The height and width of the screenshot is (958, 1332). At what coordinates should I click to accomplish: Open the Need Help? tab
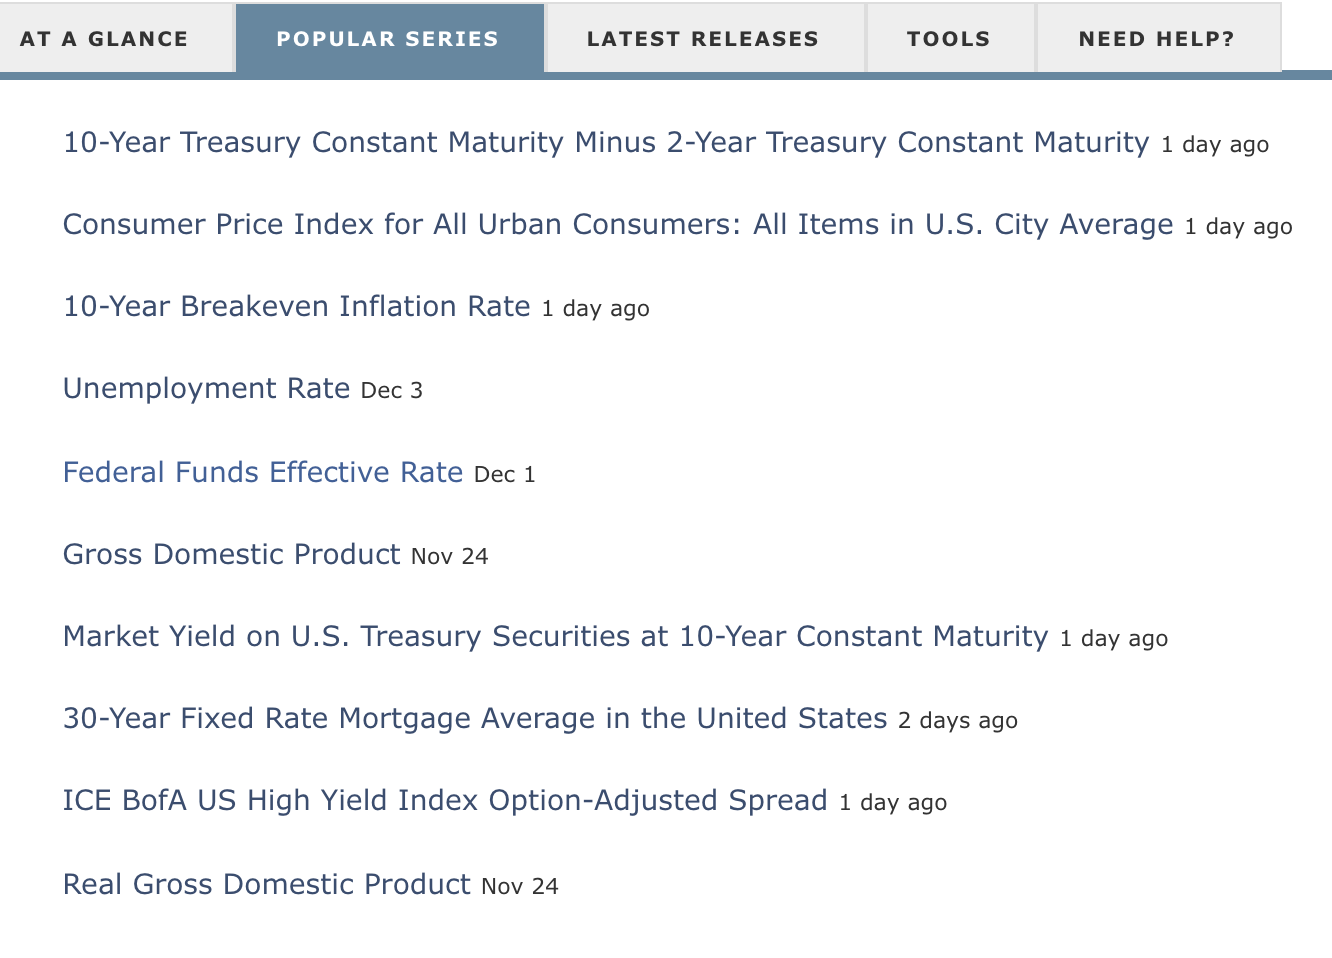[1159, 38]
